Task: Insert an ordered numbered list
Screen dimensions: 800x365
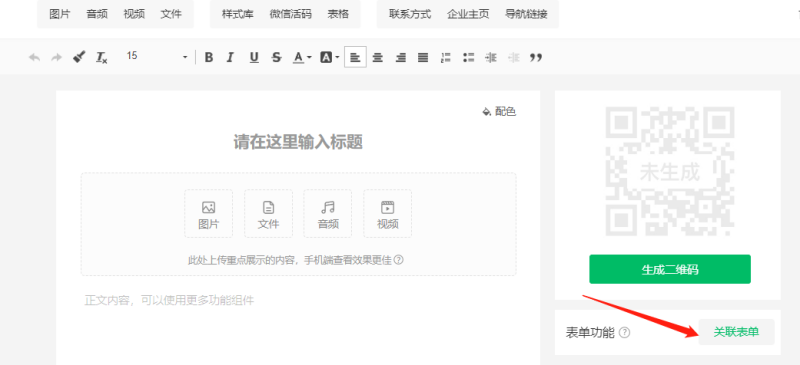Action: click(445, 57)
